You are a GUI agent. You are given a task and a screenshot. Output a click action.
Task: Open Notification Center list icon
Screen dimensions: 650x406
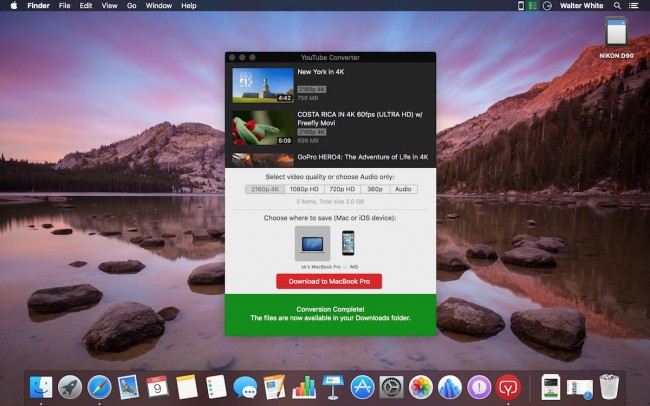pyautogui.click(x=633, y=5)
